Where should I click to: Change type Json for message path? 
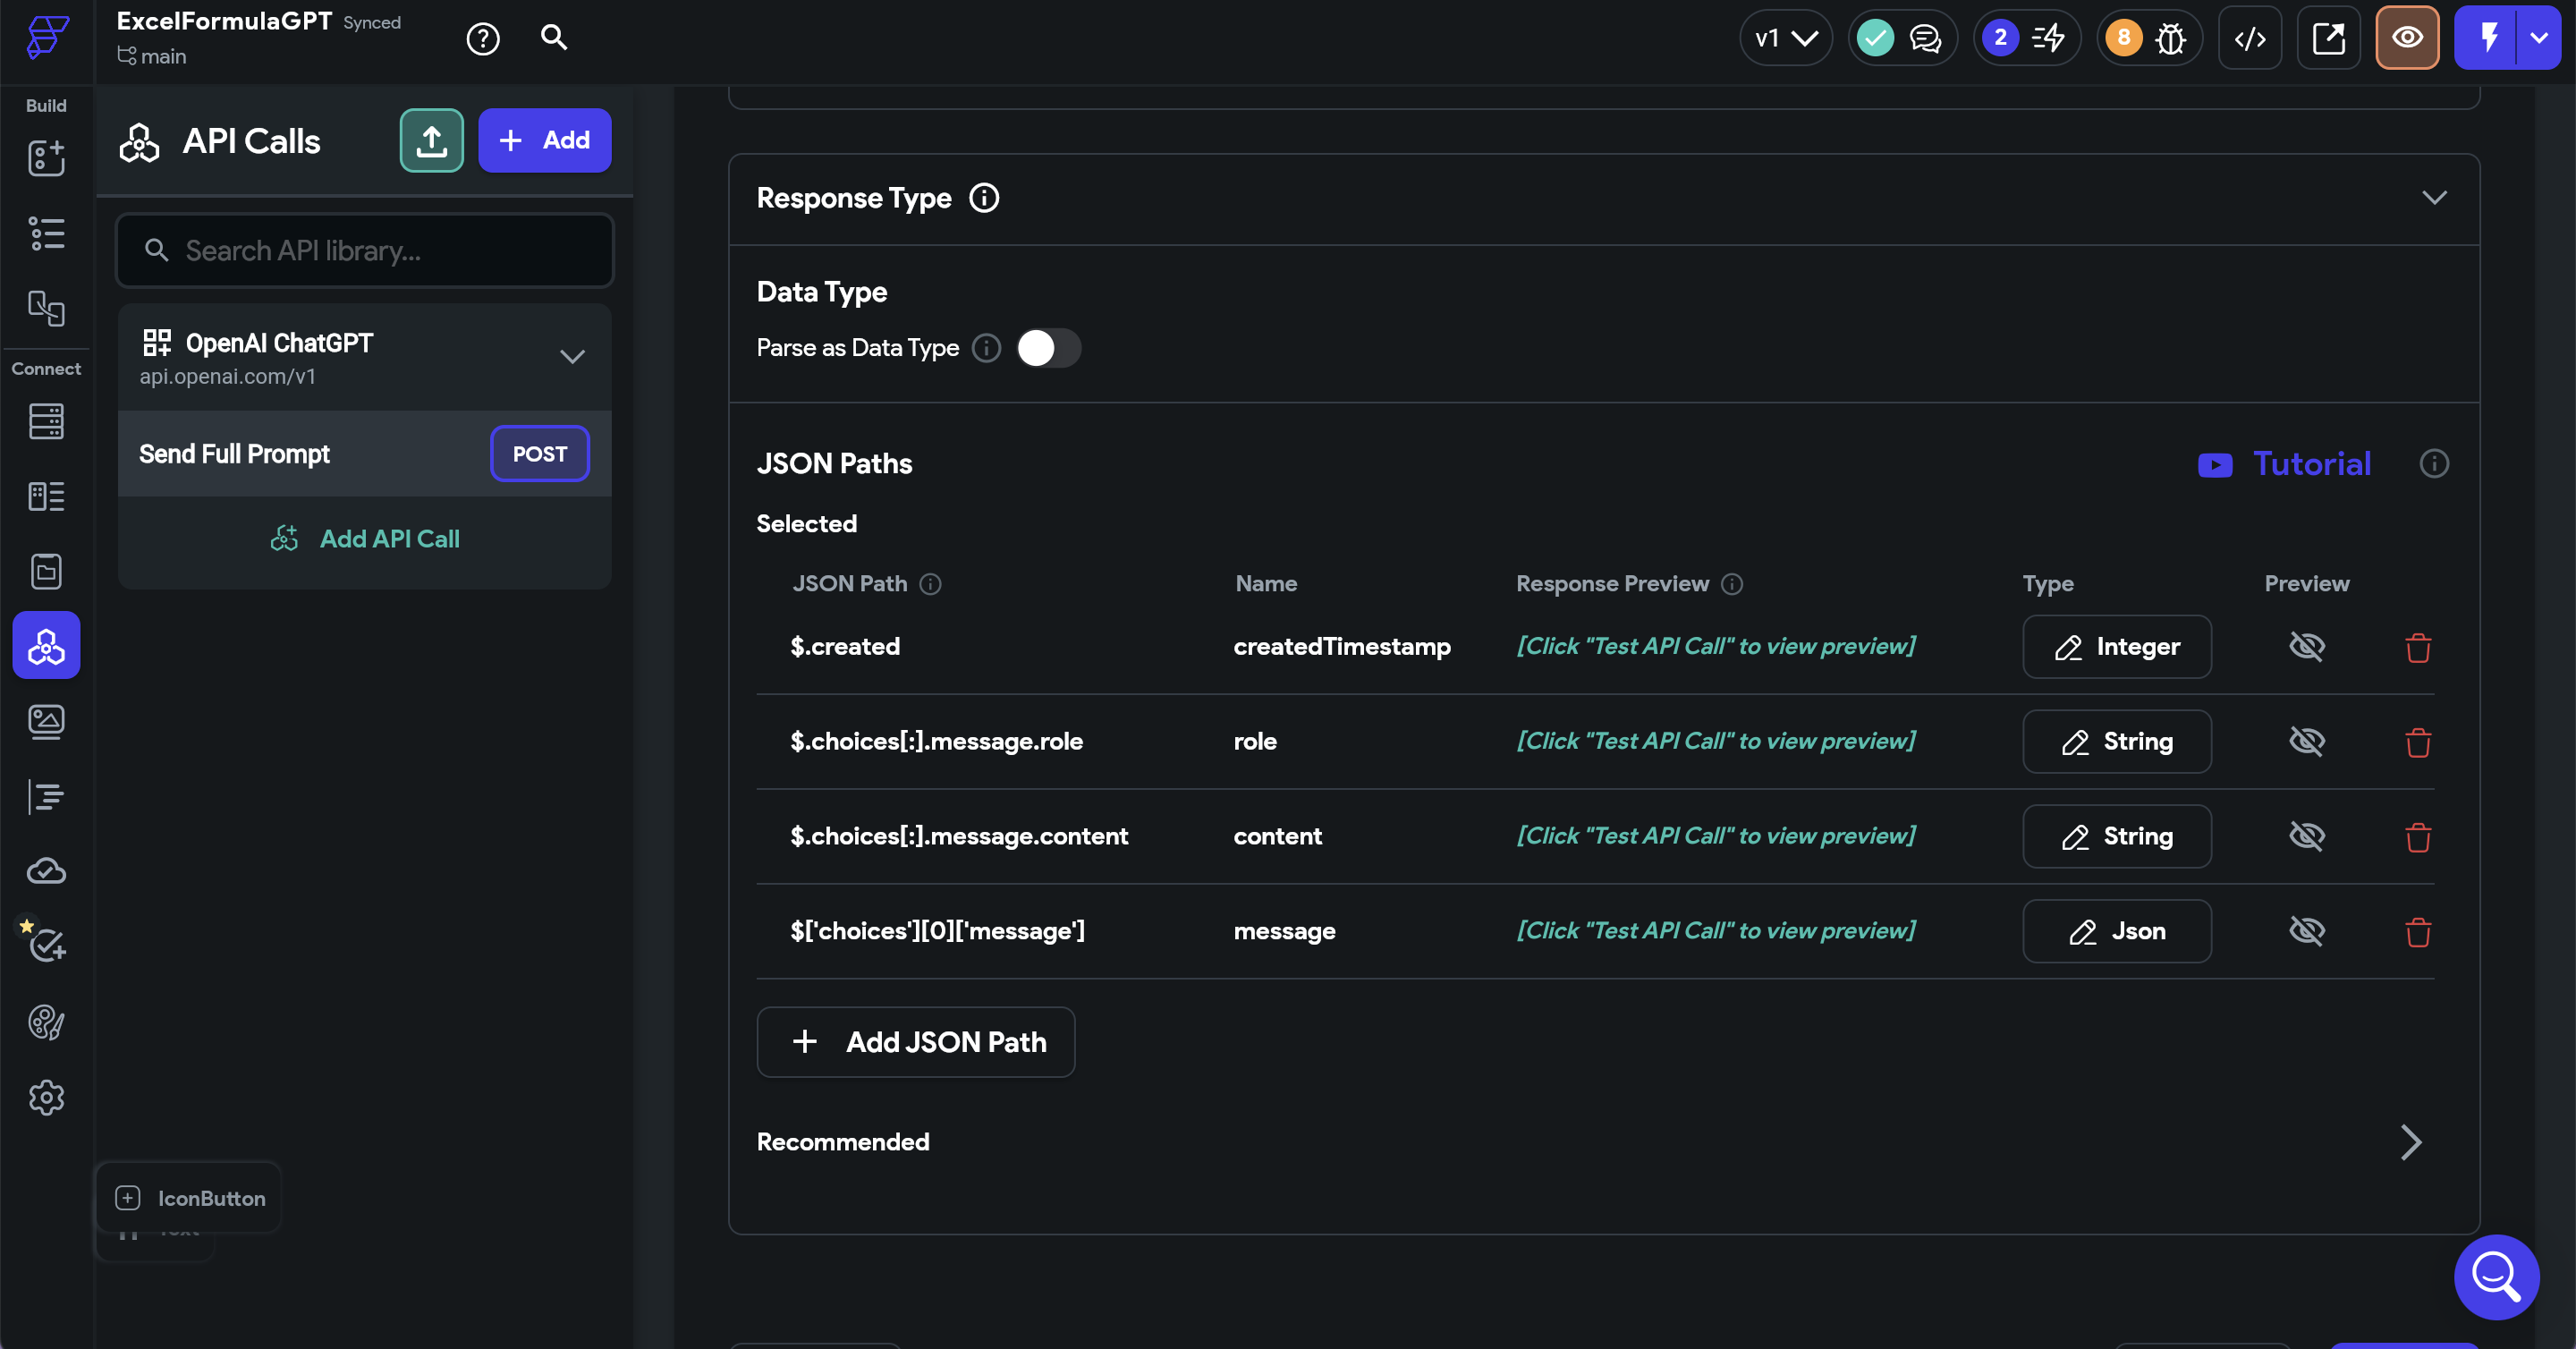pos(2117,931)
